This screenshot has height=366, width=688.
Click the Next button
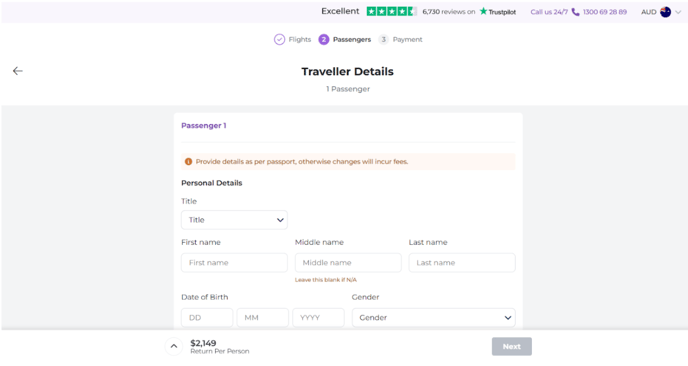tap(512, 346)
